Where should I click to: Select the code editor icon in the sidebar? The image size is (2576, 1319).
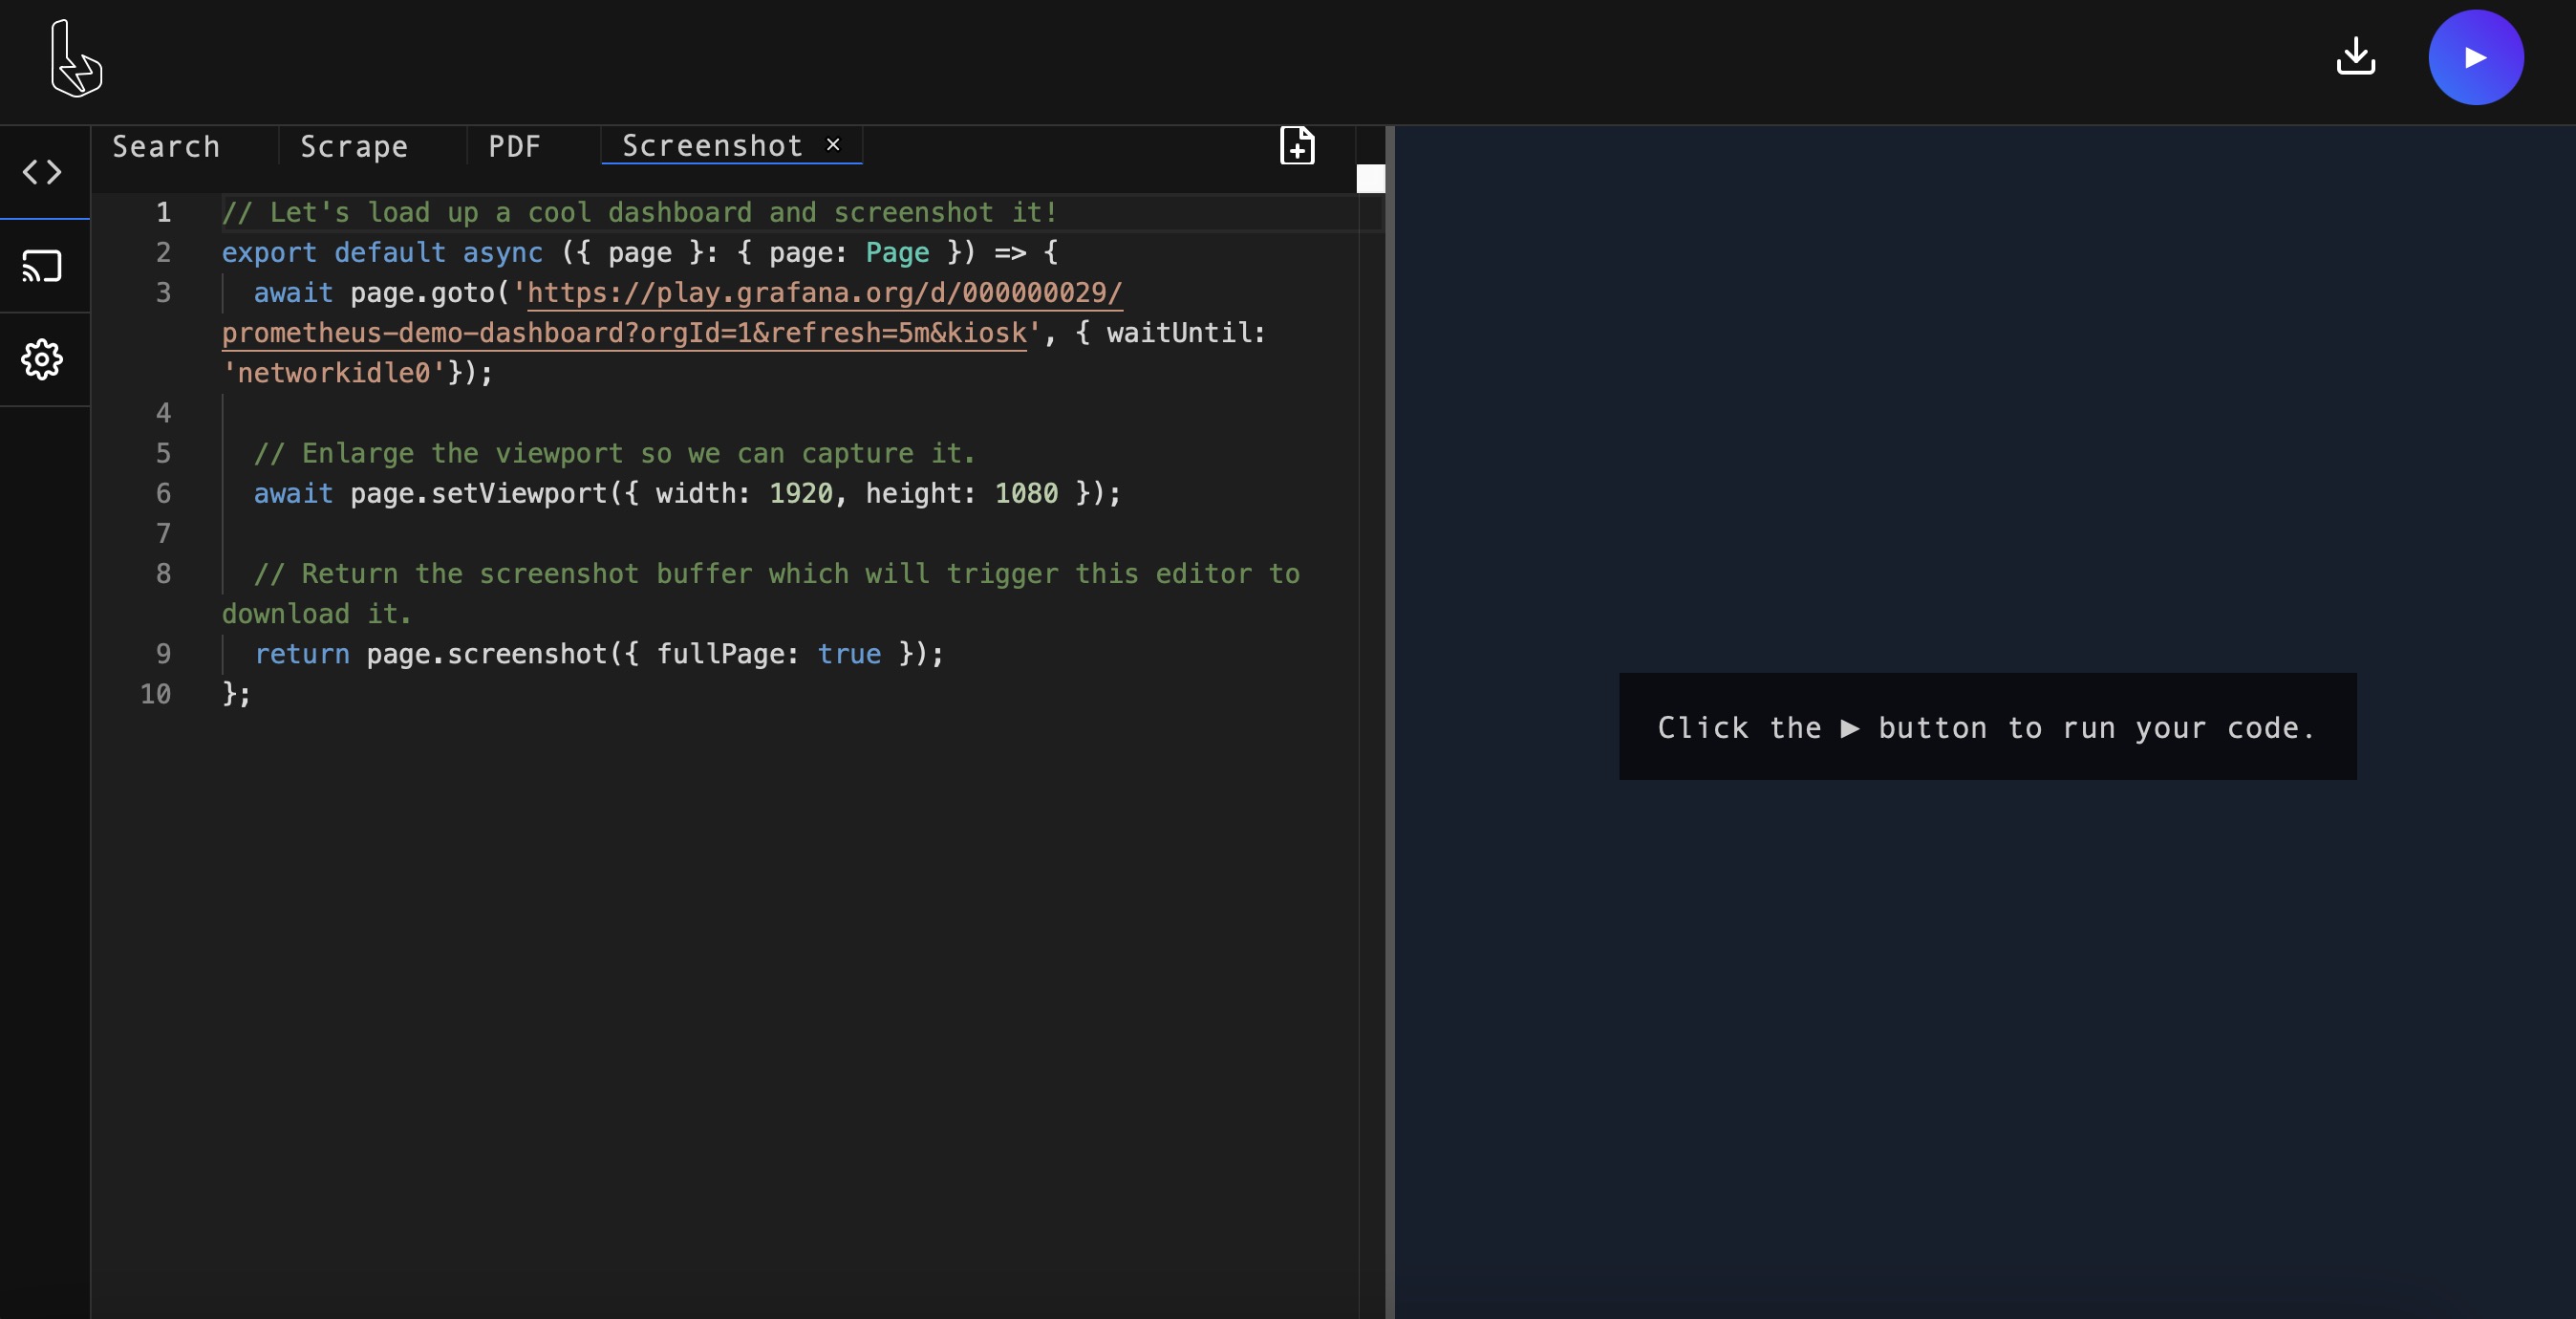tap(42, 172)
